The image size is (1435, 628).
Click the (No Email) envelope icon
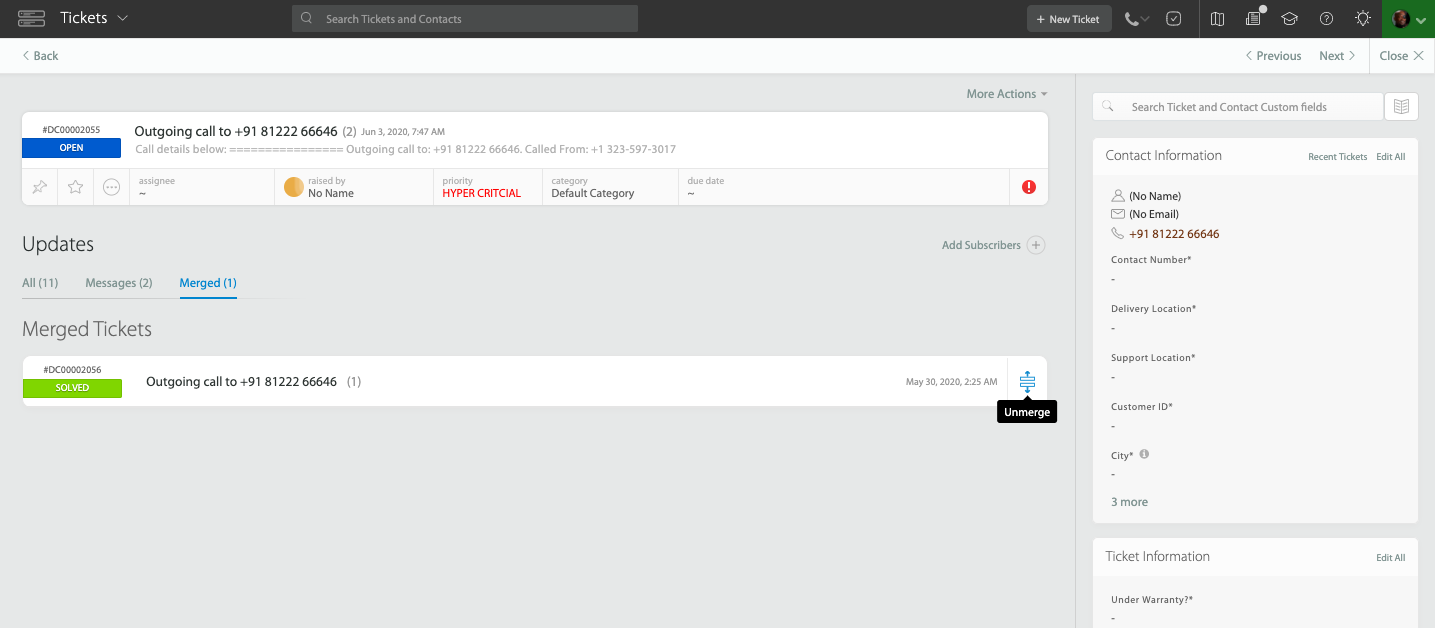click(x=1118, y=214)
